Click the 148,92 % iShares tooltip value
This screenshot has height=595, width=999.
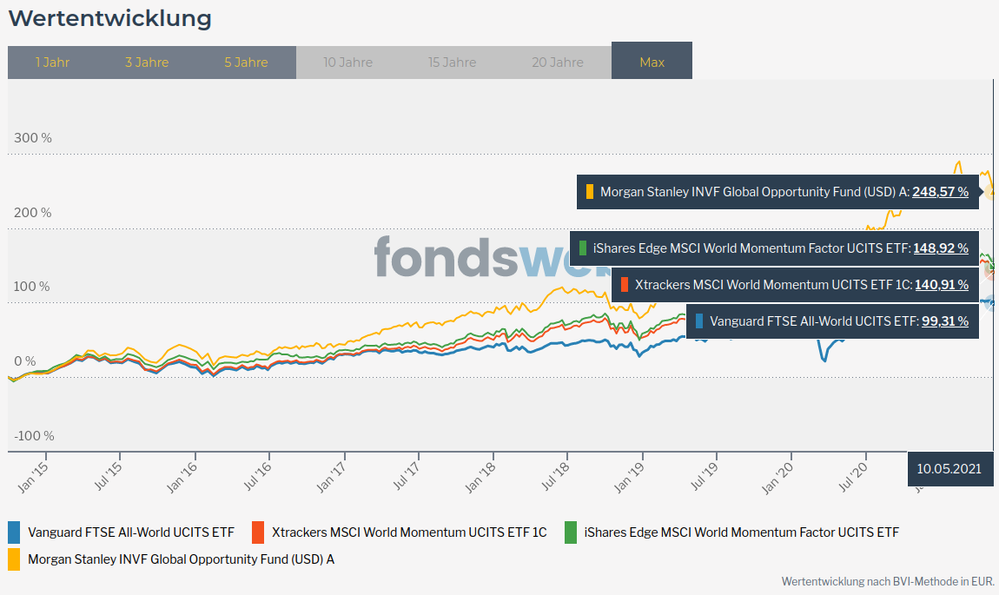(x=940, y=247)
